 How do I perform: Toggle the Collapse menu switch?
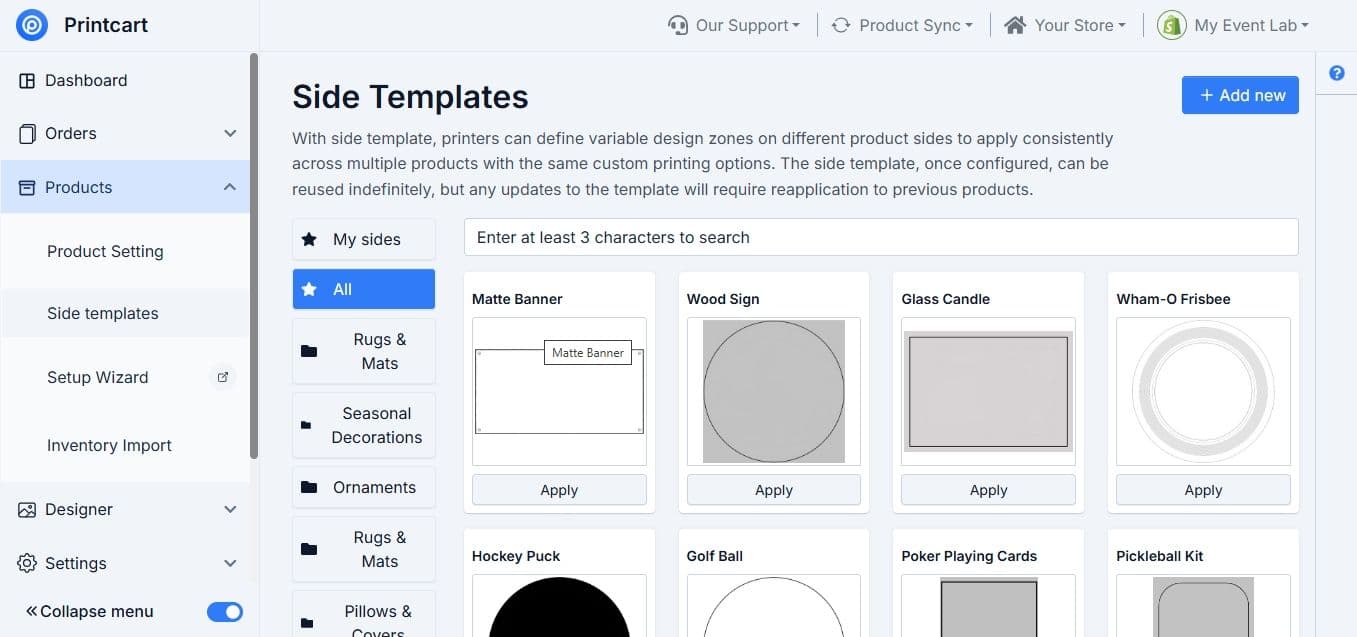(x=225, y=611)
